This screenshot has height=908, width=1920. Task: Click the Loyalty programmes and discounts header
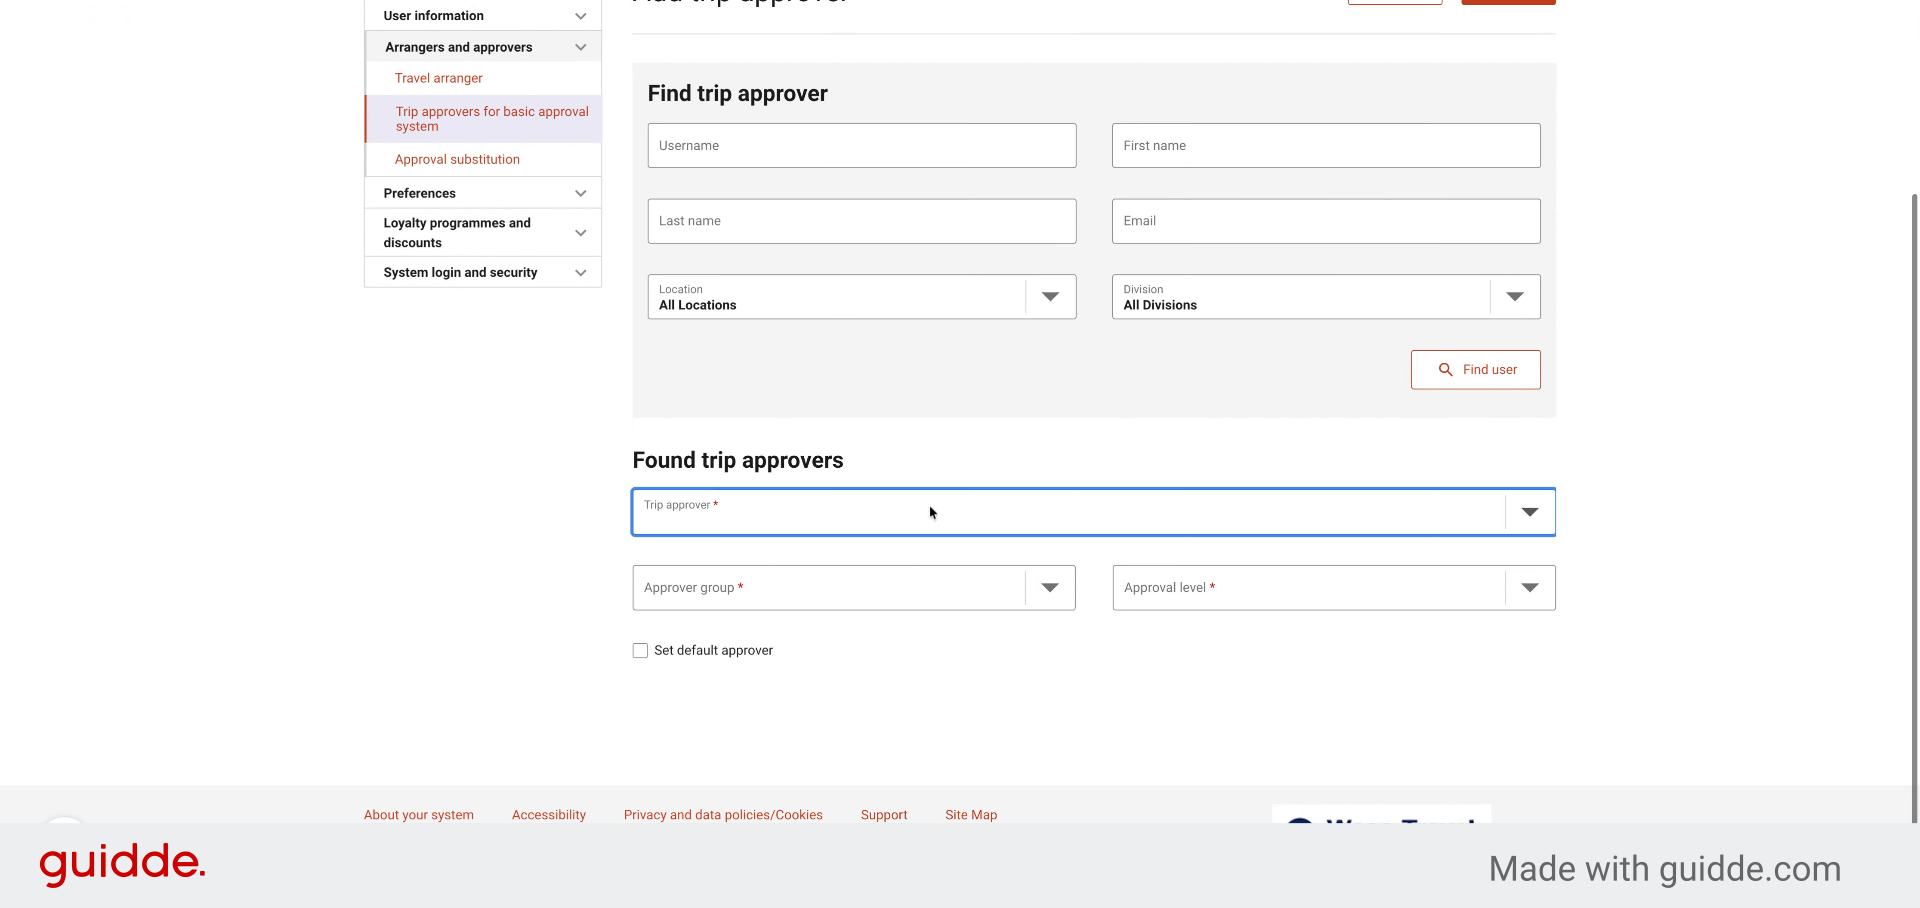pyautogui.click(x=483, y=233)
